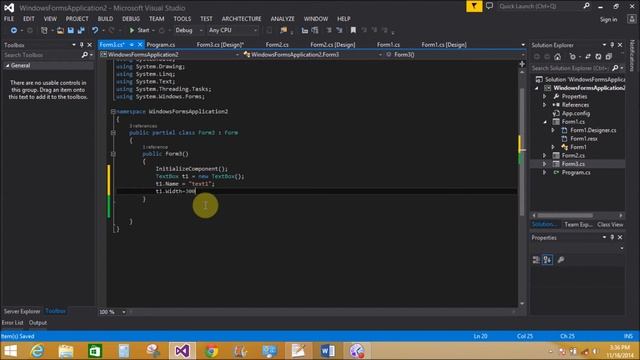Screen dimensions: 640x360
Task: Click the Windows Start button
Action: point(10,351)
